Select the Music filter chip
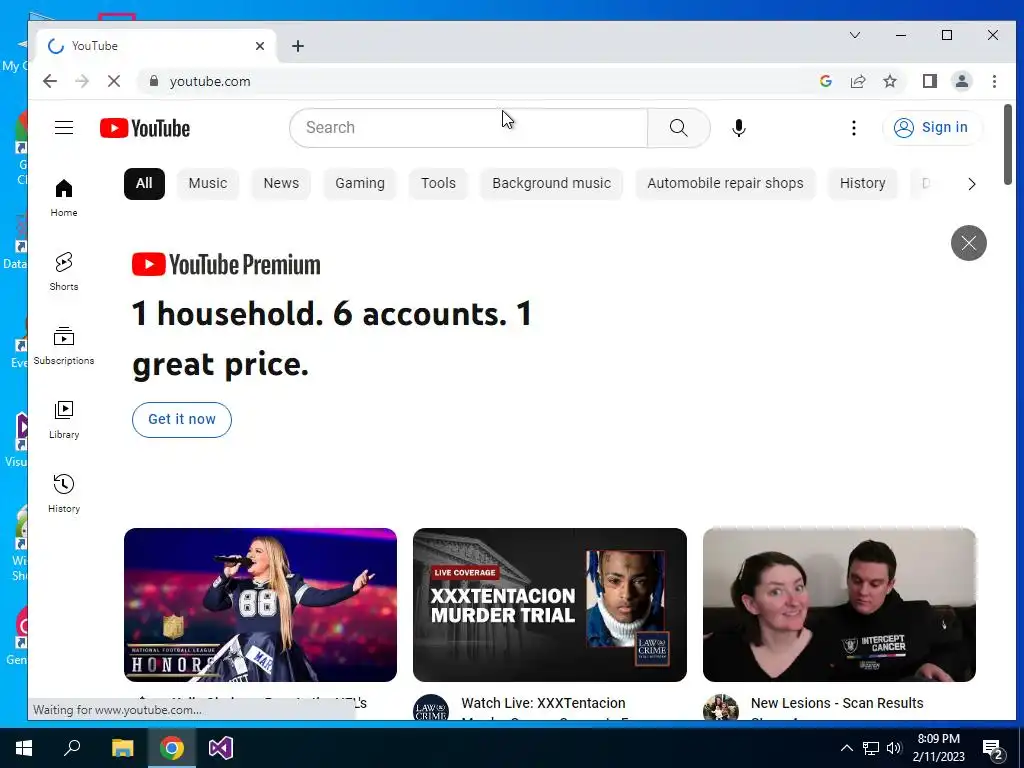The image size is (1024, 768). click(x=208, y=184)
